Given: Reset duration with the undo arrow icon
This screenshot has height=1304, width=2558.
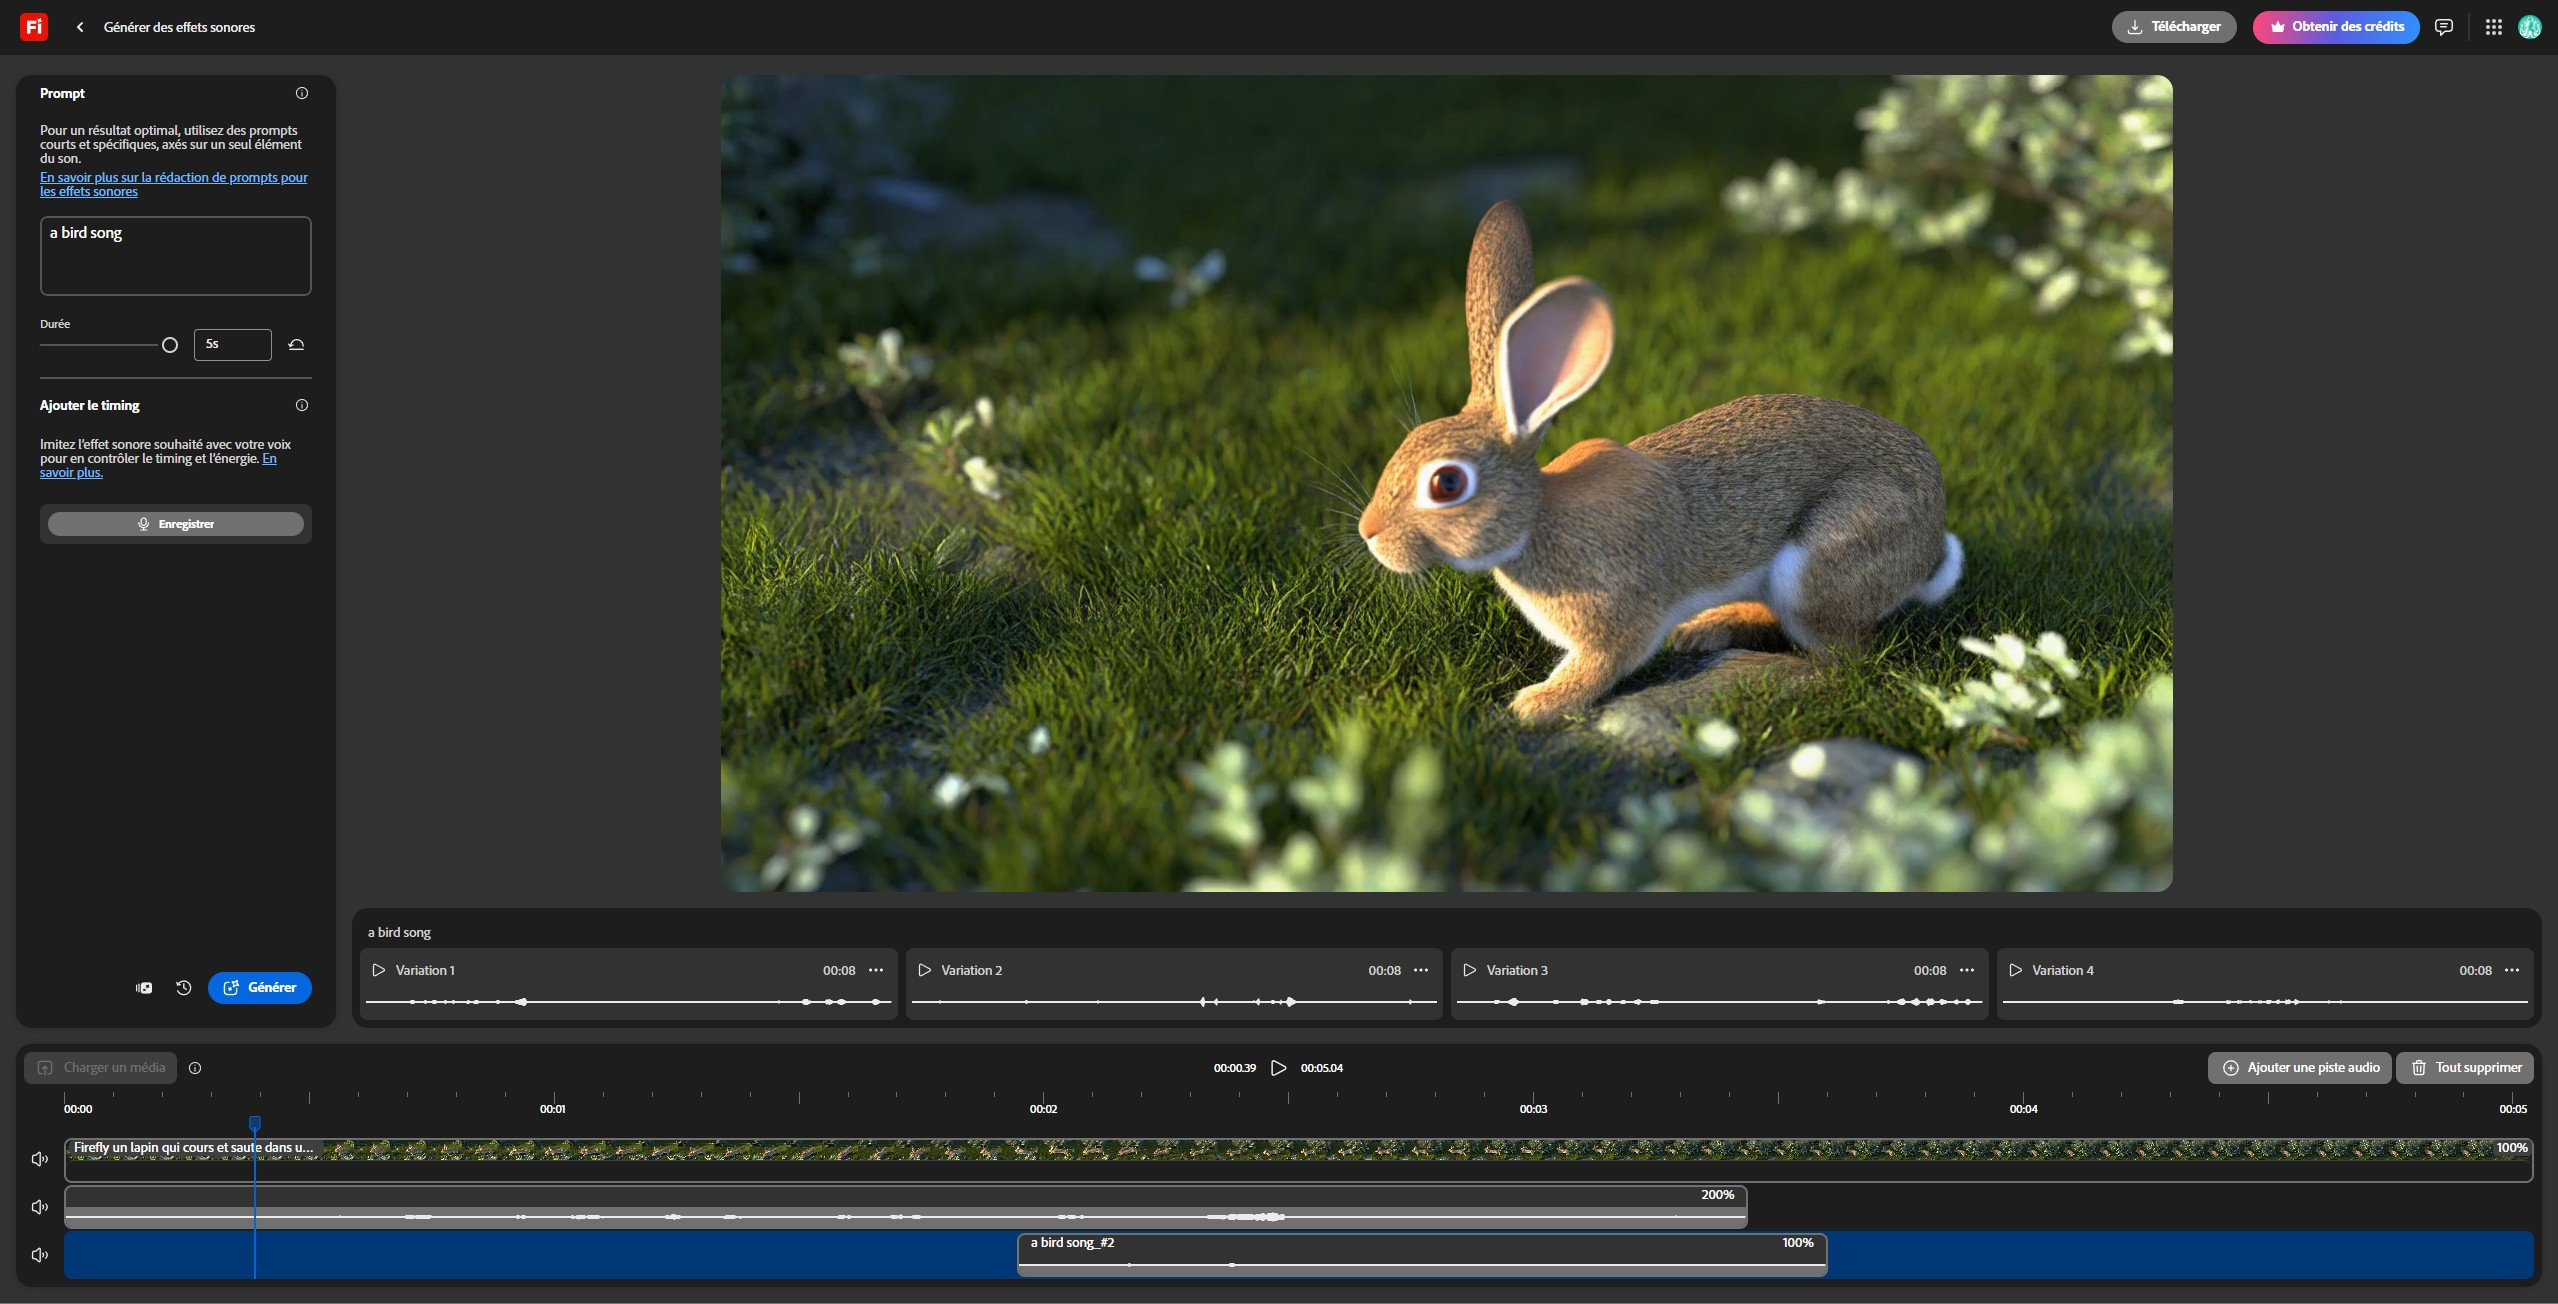Looking at the screenshot, I should click(296, 345).
